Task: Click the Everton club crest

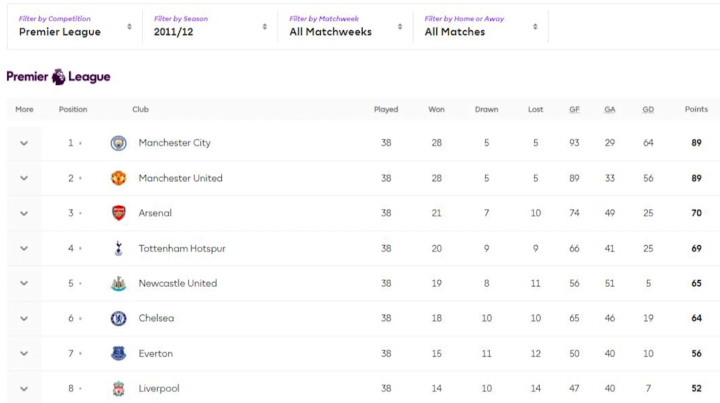Action: tap(118, 353)
